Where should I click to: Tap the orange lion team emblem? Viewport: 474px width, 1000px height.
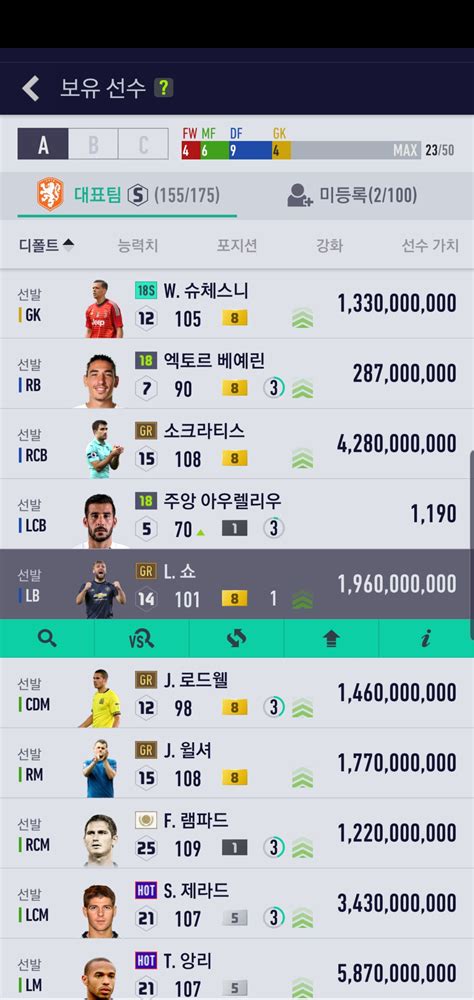tap(50, 195)
